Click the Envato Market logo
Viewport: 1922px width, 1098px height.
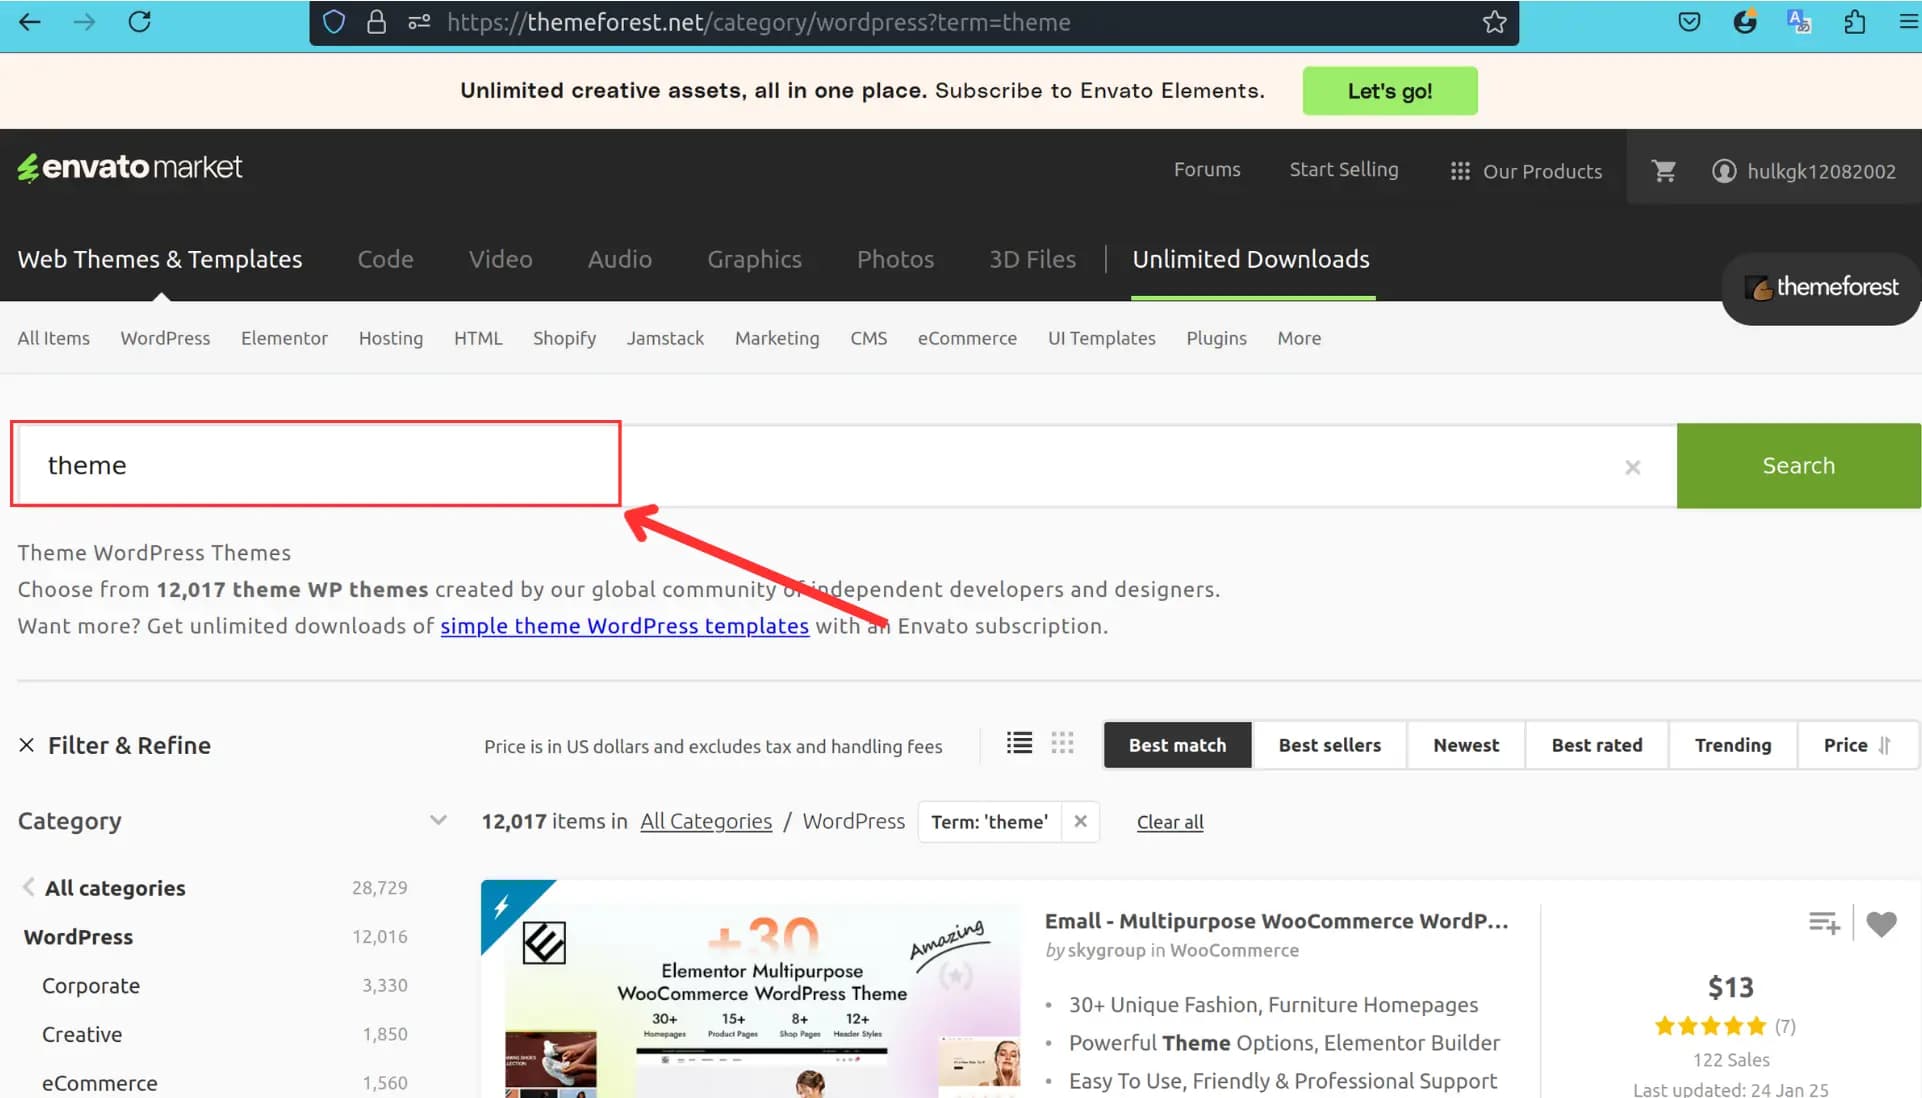click(130, 167)
